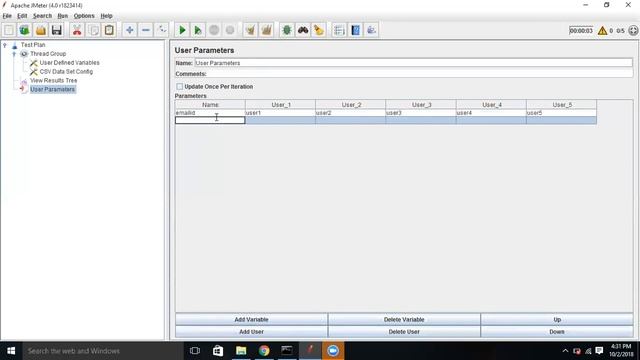
Task: Click the Reset Search icon
Action: pos(319,30)
